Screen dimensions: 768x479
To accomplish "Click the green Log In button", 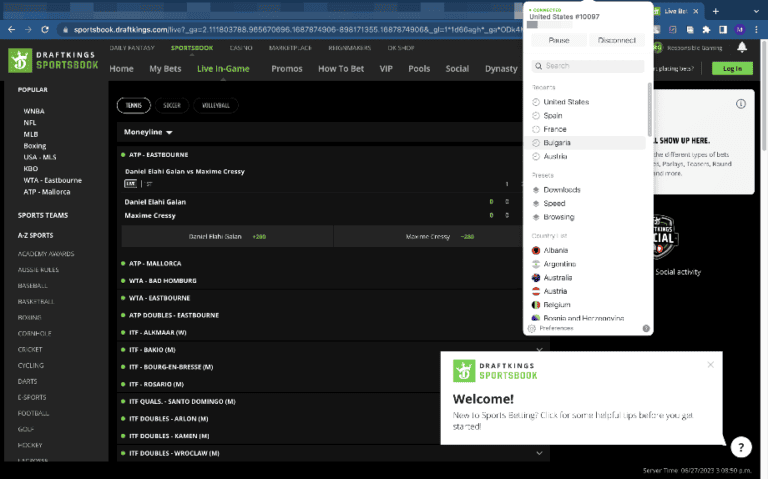I will 732,68.
